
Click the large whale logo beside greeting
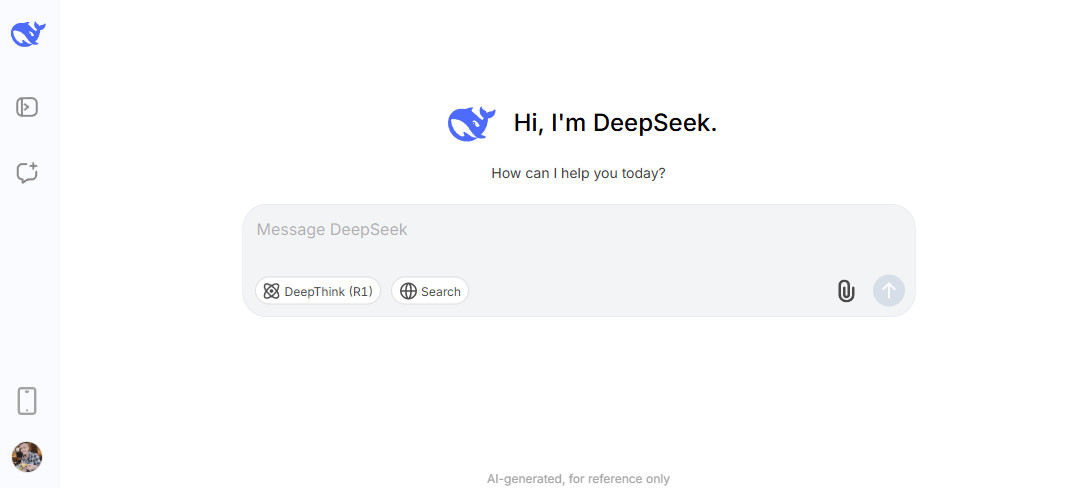point(472,123)
